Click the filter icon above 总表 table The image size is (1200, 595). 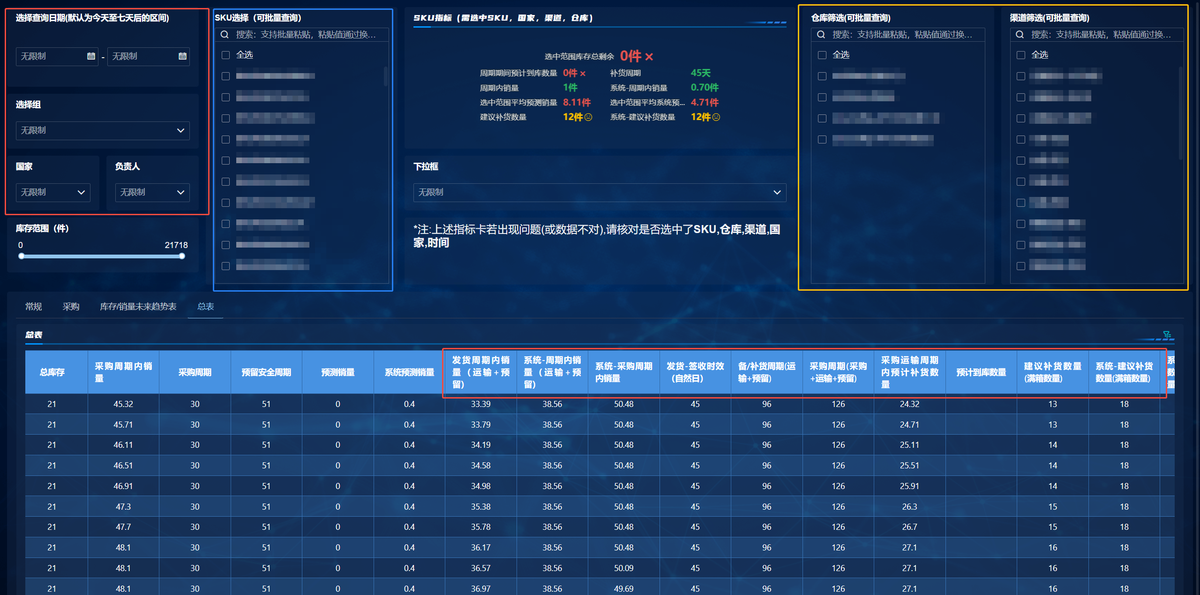1166,335
